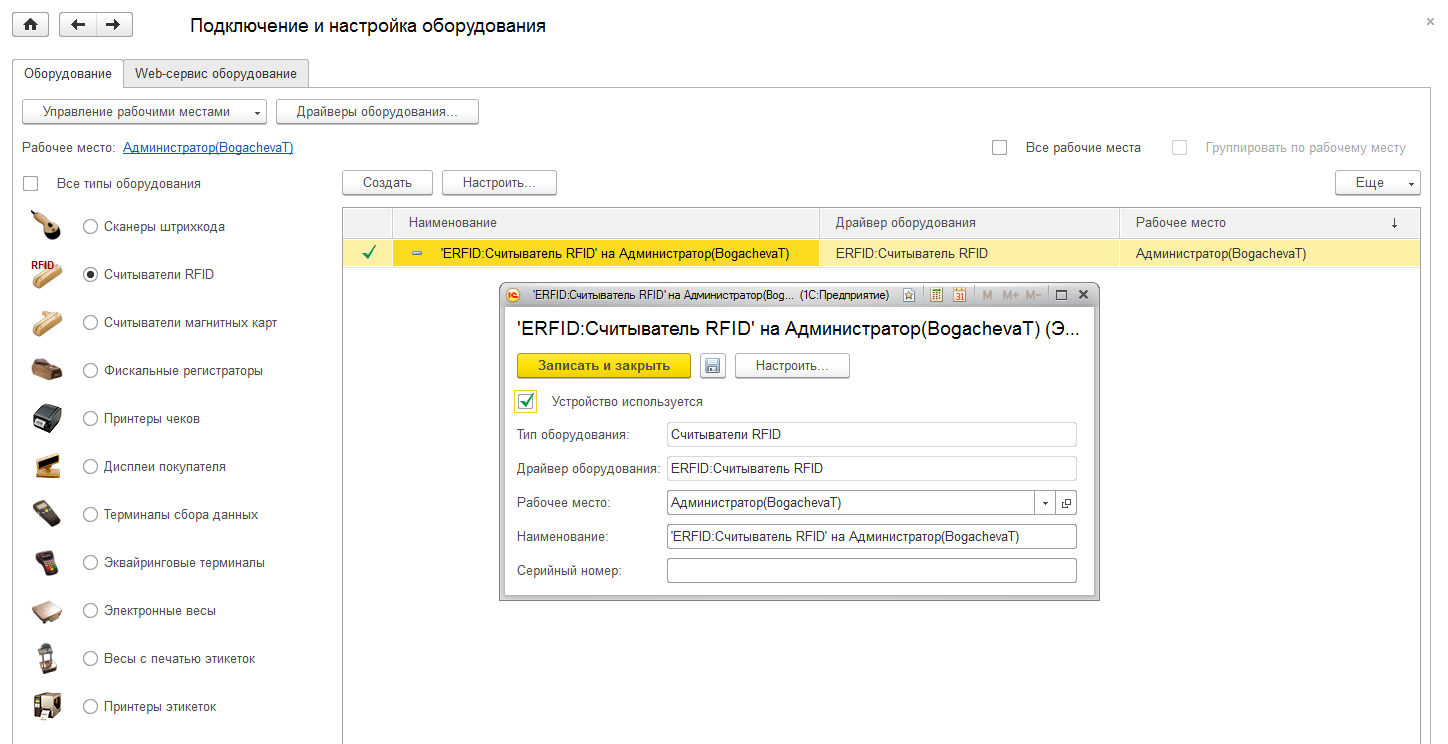Select the 'Принтеры этикеток' radio button

91,707
